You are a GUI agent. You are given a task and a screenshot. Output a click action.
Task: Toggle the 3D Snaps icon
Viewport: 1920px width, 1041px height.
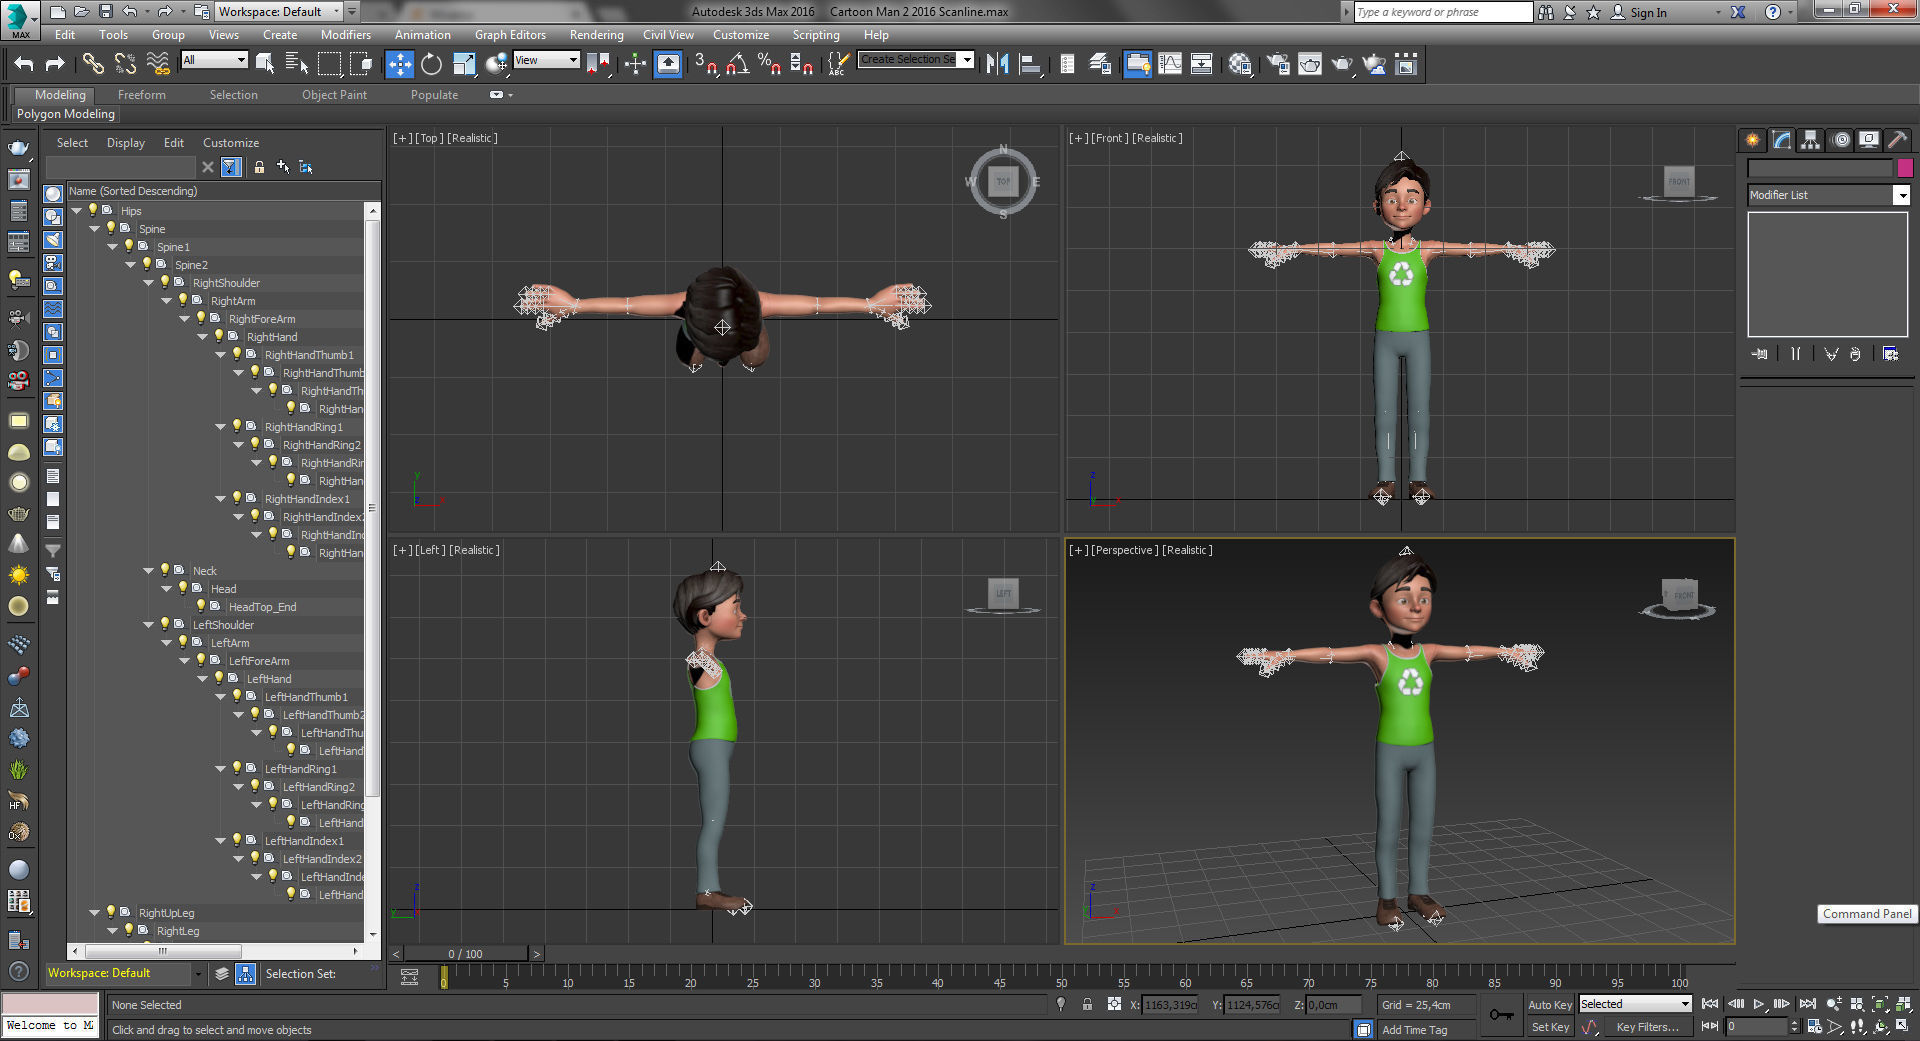click(x=706, y=64)
